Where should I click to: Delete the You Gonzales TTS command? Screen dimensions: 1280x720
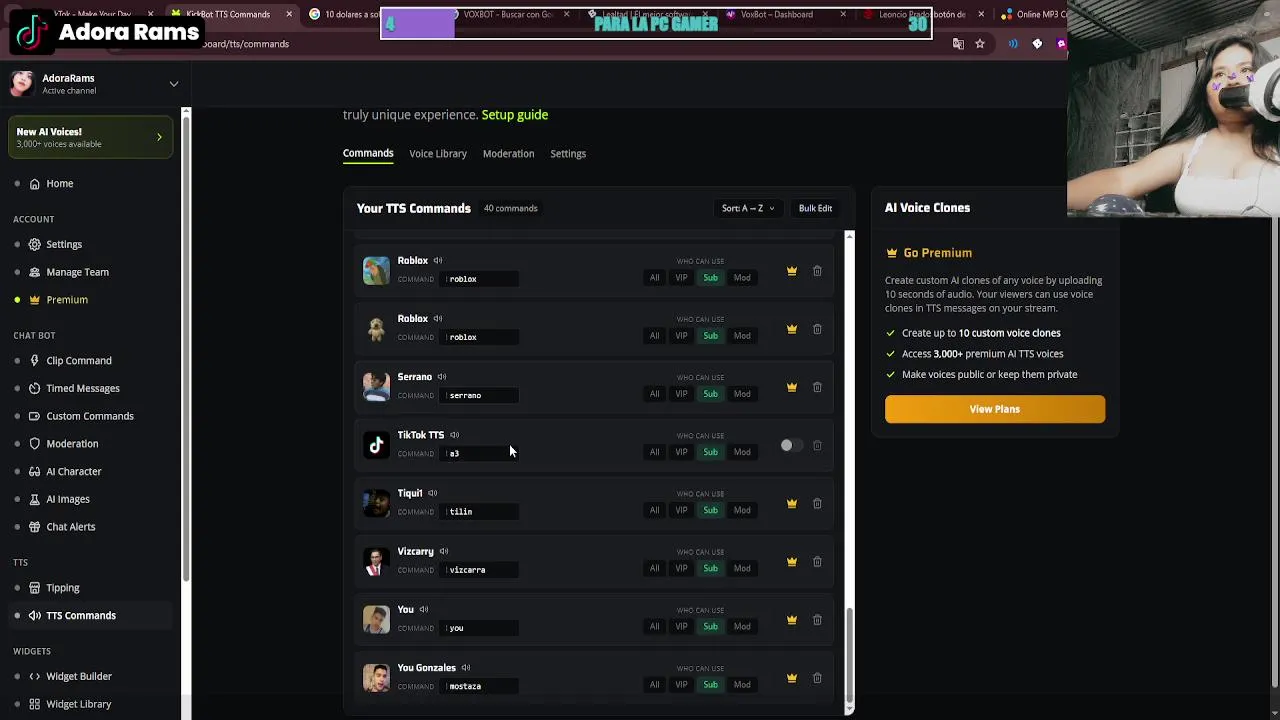coord(817,678)
